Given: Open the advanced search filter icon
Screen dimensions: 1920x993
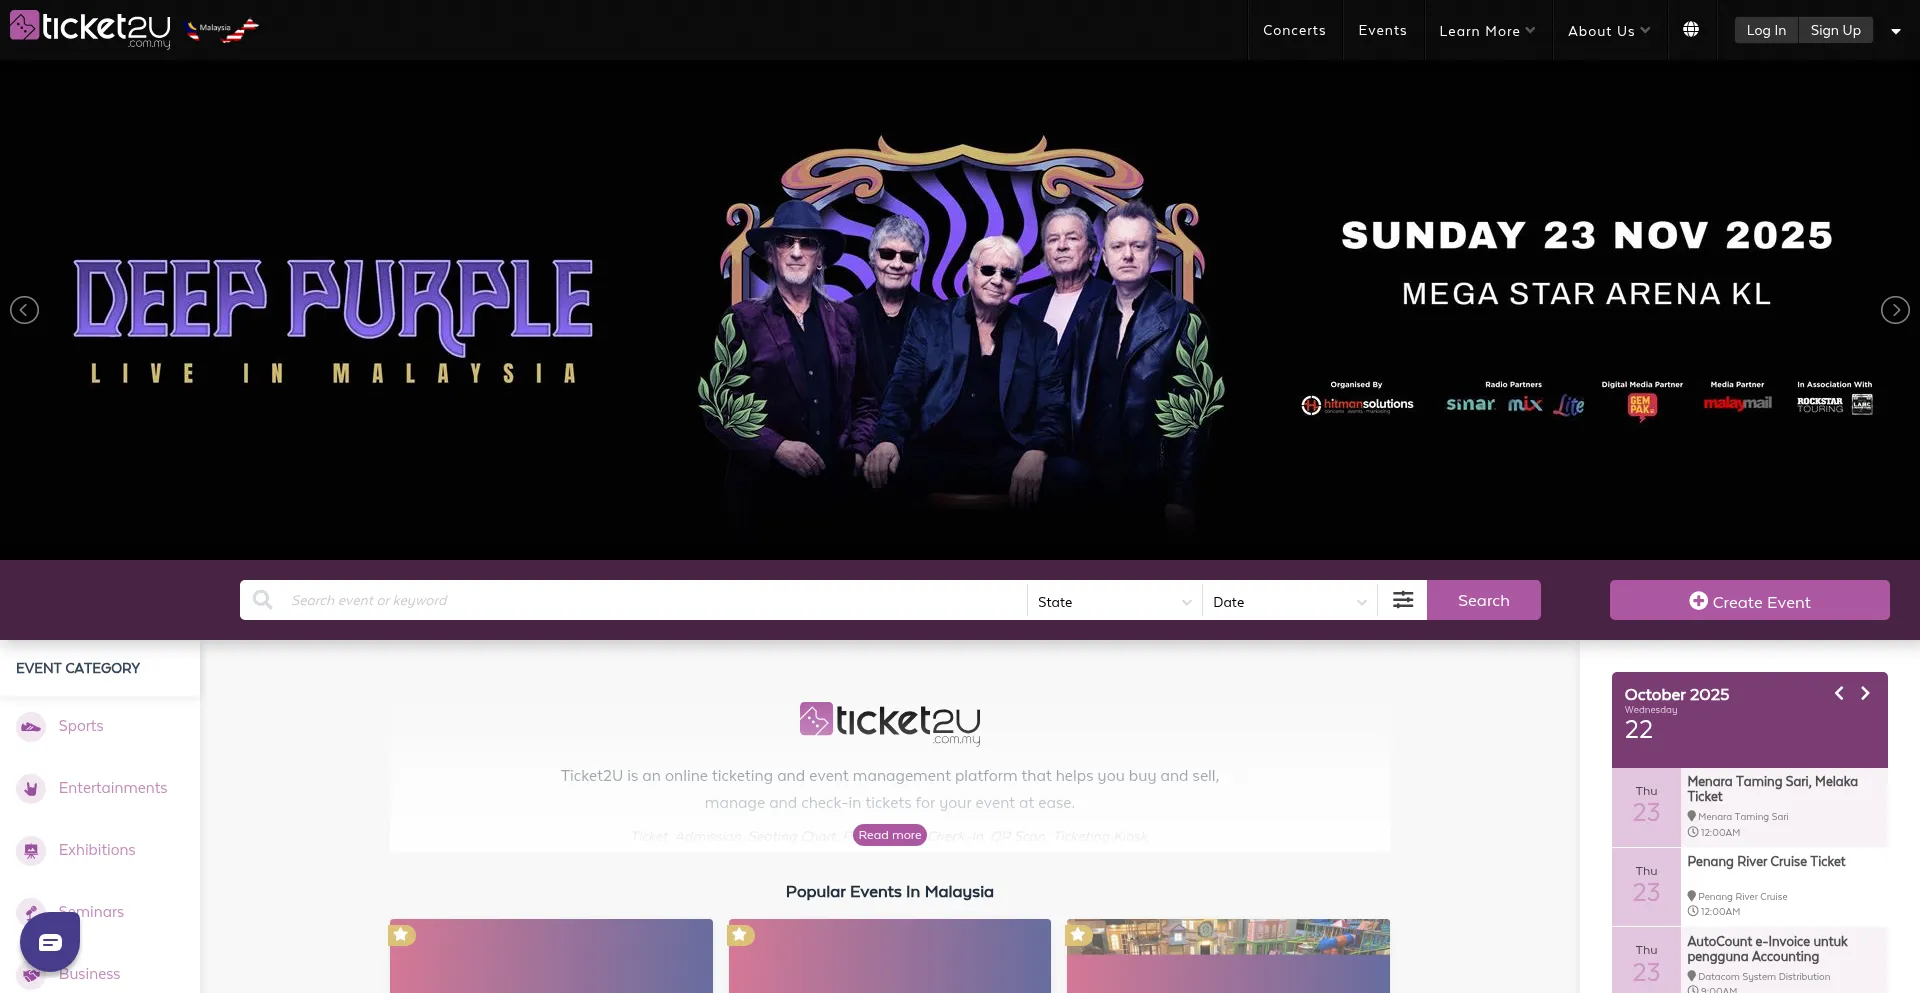Looking at the screenshot, I should (x=1403, y=600).
